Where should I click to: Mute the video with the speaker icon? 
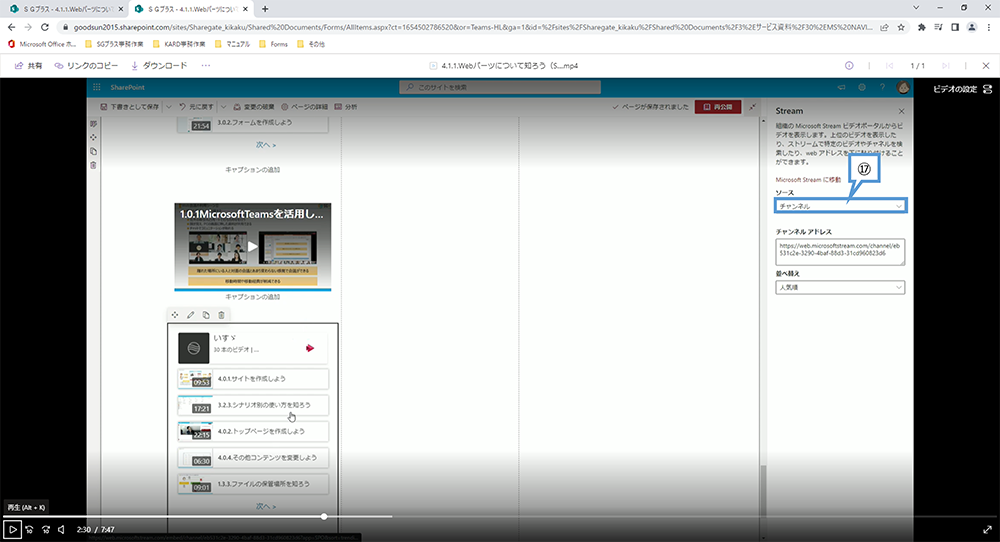62,529
